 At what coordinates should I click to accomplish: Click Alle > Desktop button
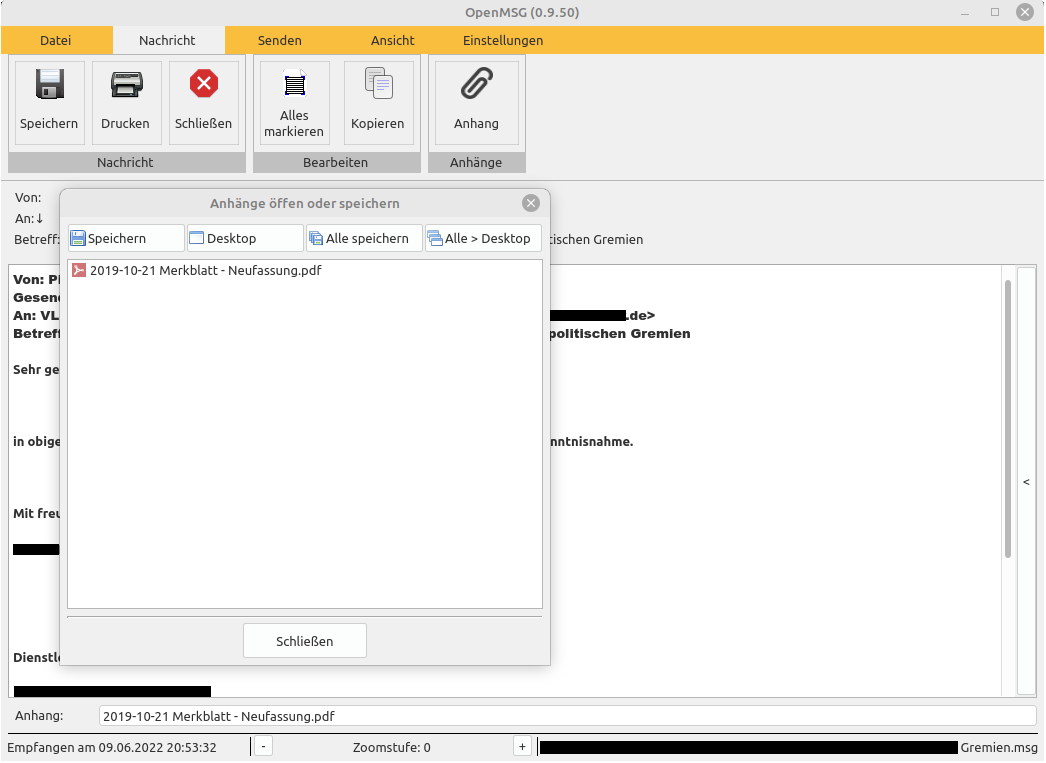pyautogui.click(x=483, y=238)
